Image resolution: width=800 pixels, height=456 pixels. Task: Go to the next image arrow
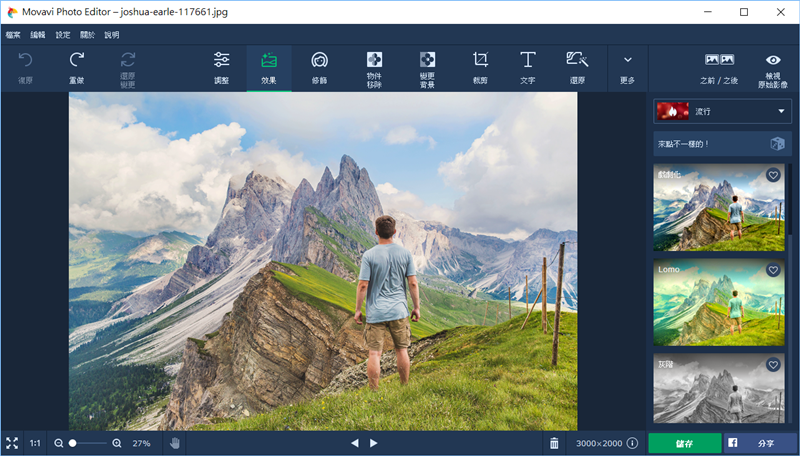[x=373, y=443]
